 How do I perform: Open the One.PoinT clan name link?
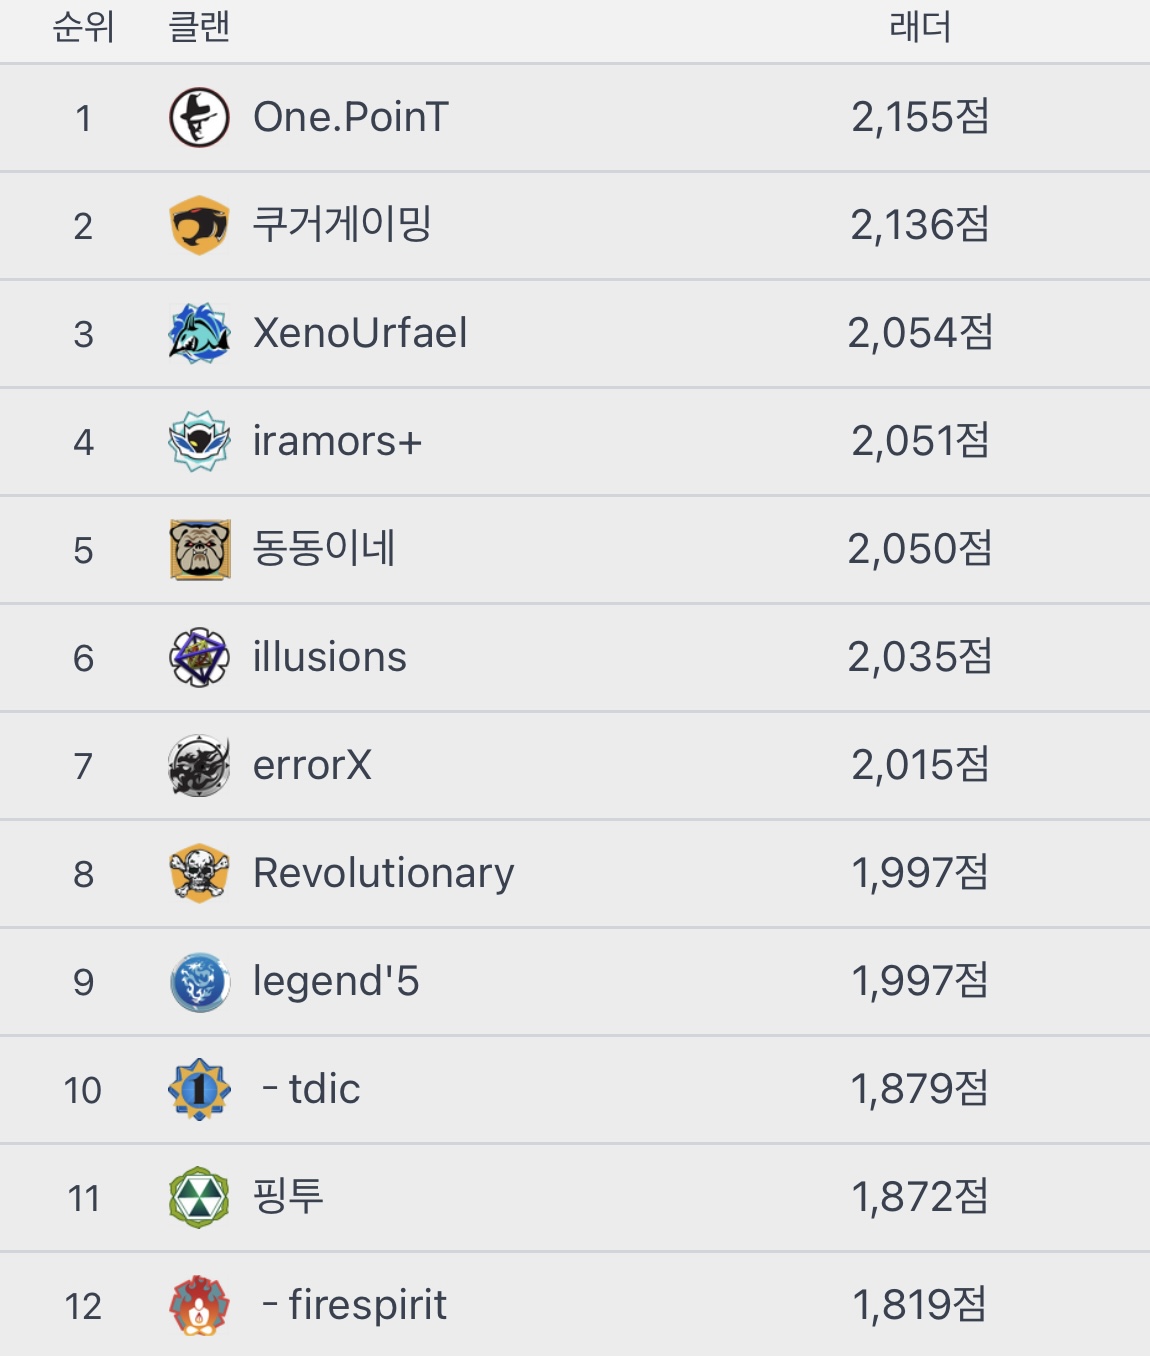[351, 118]
